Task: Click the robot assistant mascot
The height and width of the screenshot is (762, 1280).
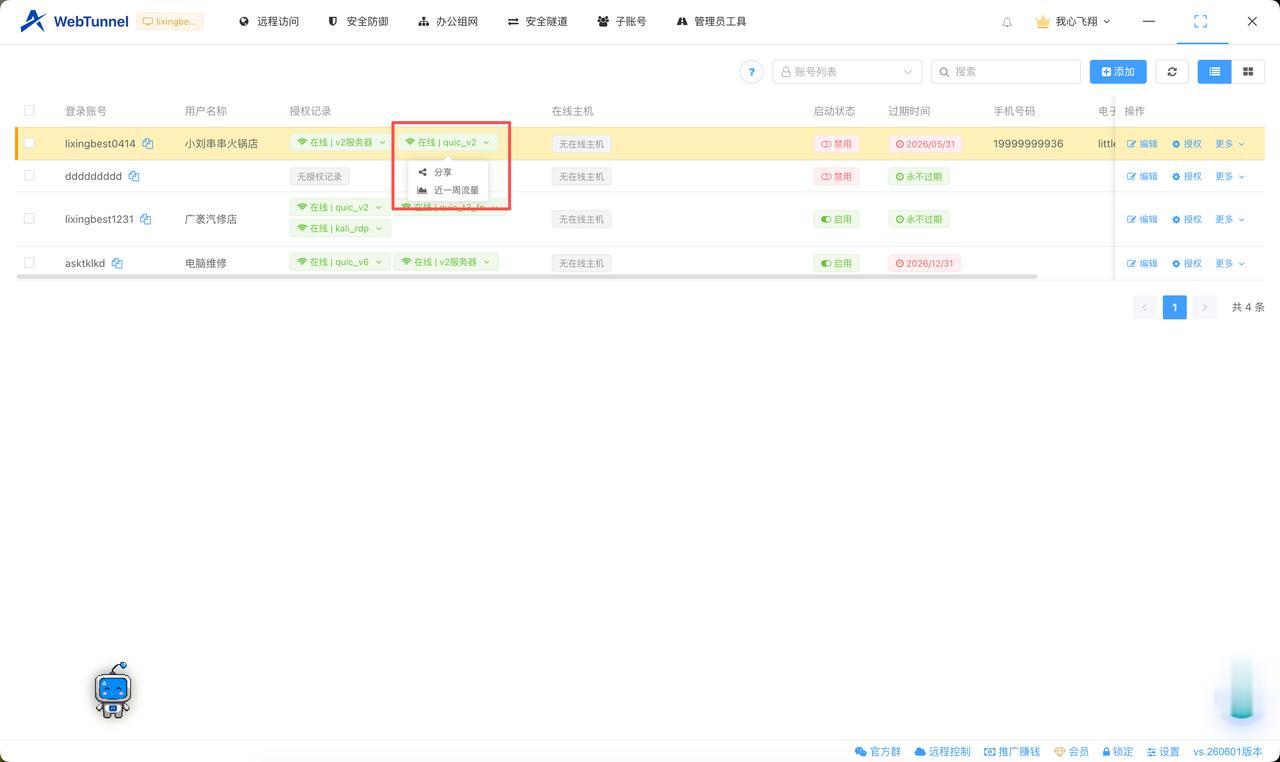Action: click(x=113, y=690)
